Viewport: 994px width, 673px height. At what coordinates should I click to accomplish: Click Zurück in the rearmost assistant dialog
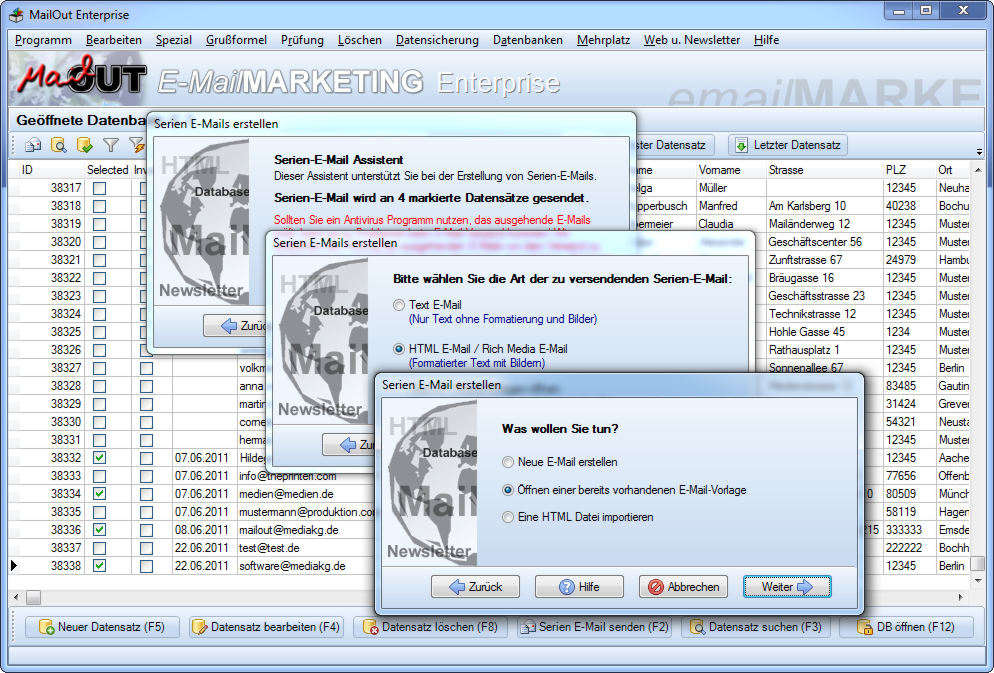pyautogui.click(x=235, y=326)
